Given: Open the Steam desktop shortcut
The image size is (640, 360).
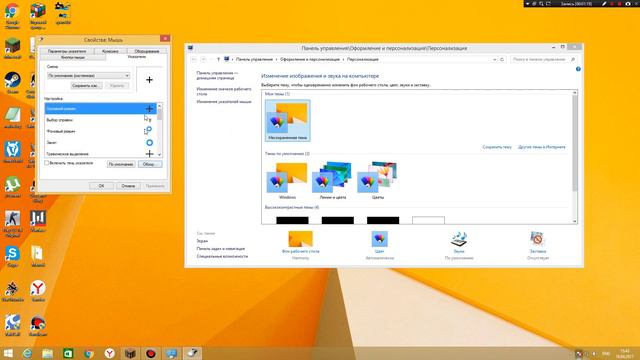Looking at the screenshot, I should [12, 83].
